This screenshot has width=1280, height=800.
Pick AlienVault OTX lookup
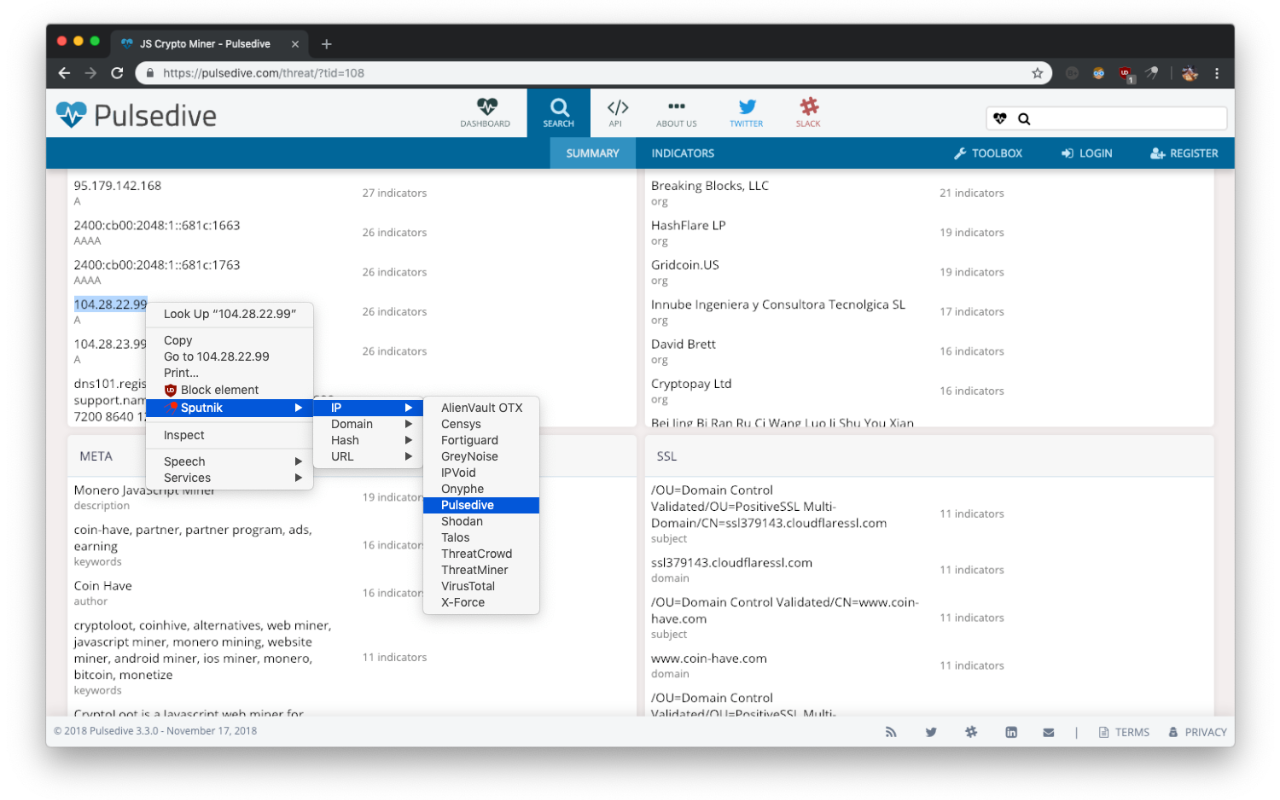pos(481,407)
